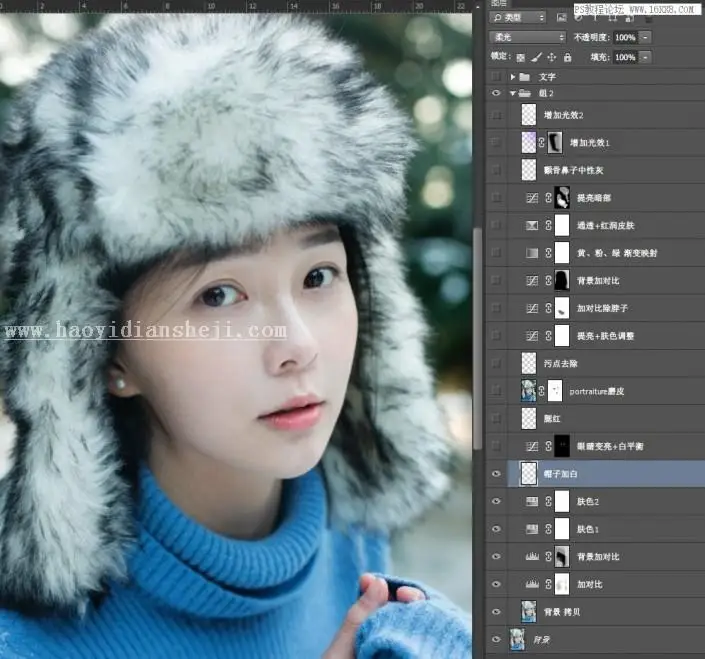
Task: Click mask link icon of 提亮暗部 layer
Action: click(x=549, y=198)
